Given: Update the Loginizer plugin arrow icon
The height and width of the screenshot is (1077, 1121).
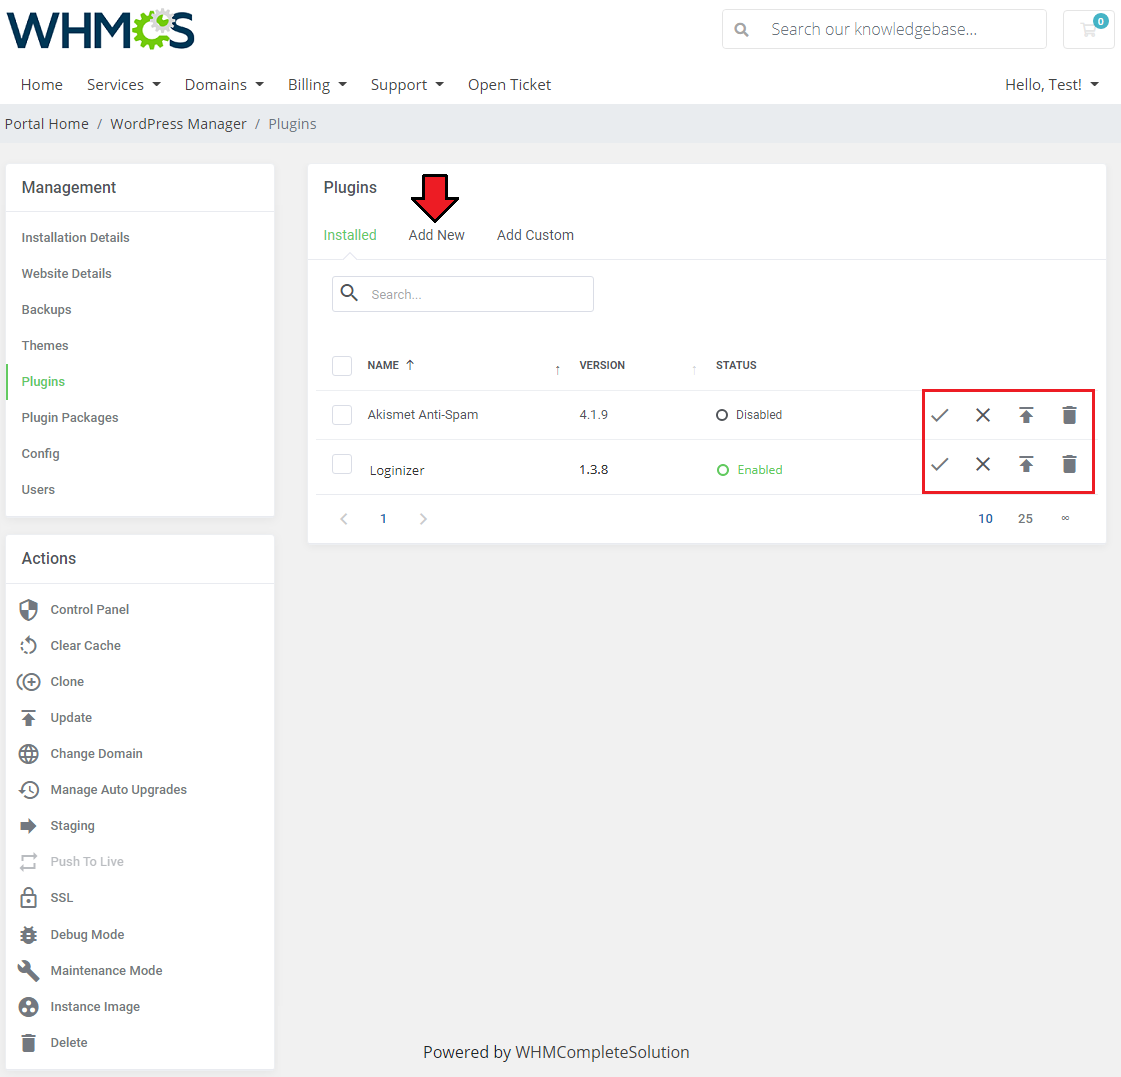Looking at the screenshot, I should 1026,464.
